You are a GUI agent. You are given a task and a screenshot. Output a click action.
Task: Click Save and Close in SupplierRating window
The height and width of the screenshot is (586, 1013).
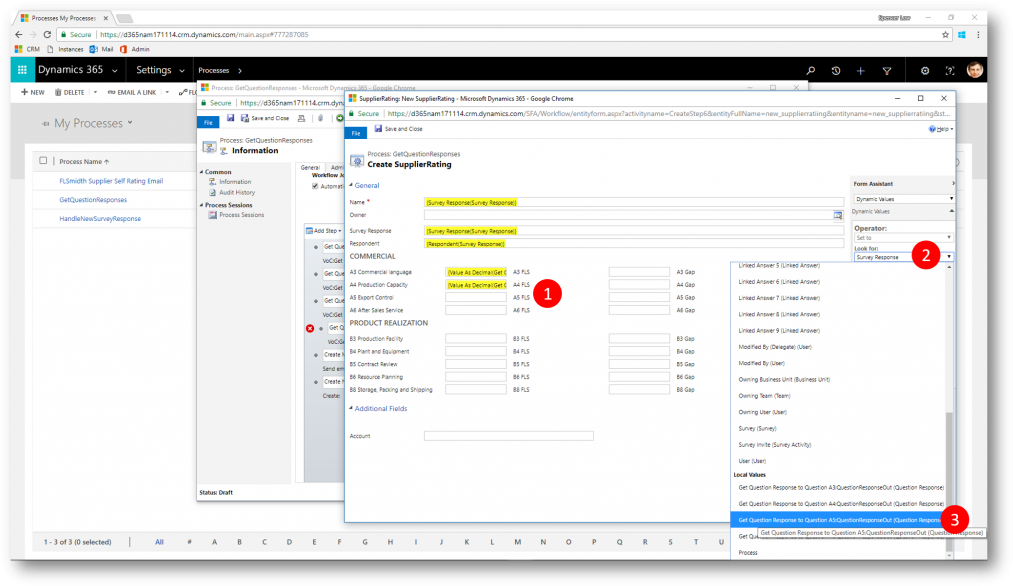click(x=399, y=129)
